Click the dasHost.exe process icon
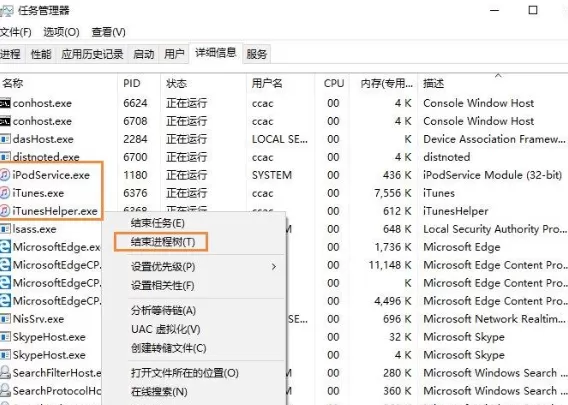 pos(5,139)
